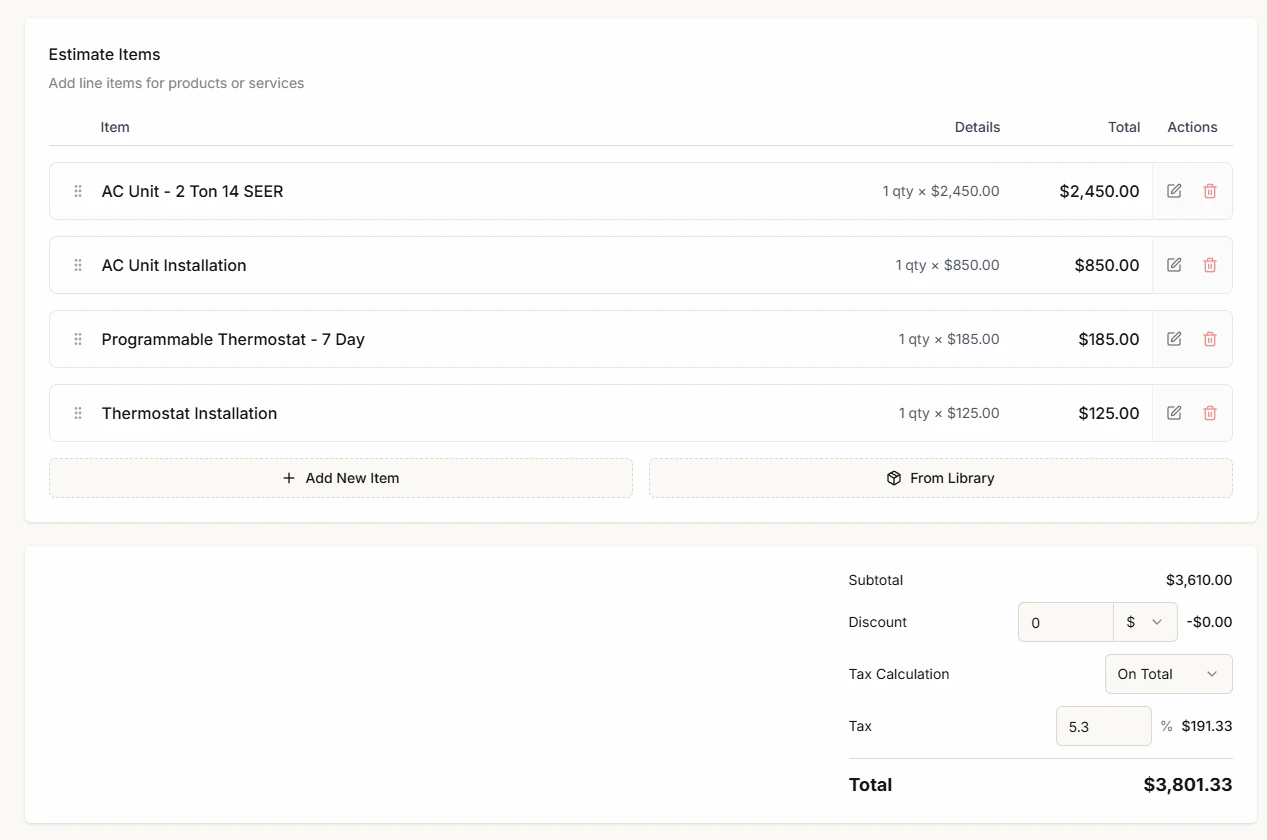The width and height of the screenshot is (1267, 840).
Task: Click the drag handle beside Thermostat Installation
Action: click(x=77, y=413)
